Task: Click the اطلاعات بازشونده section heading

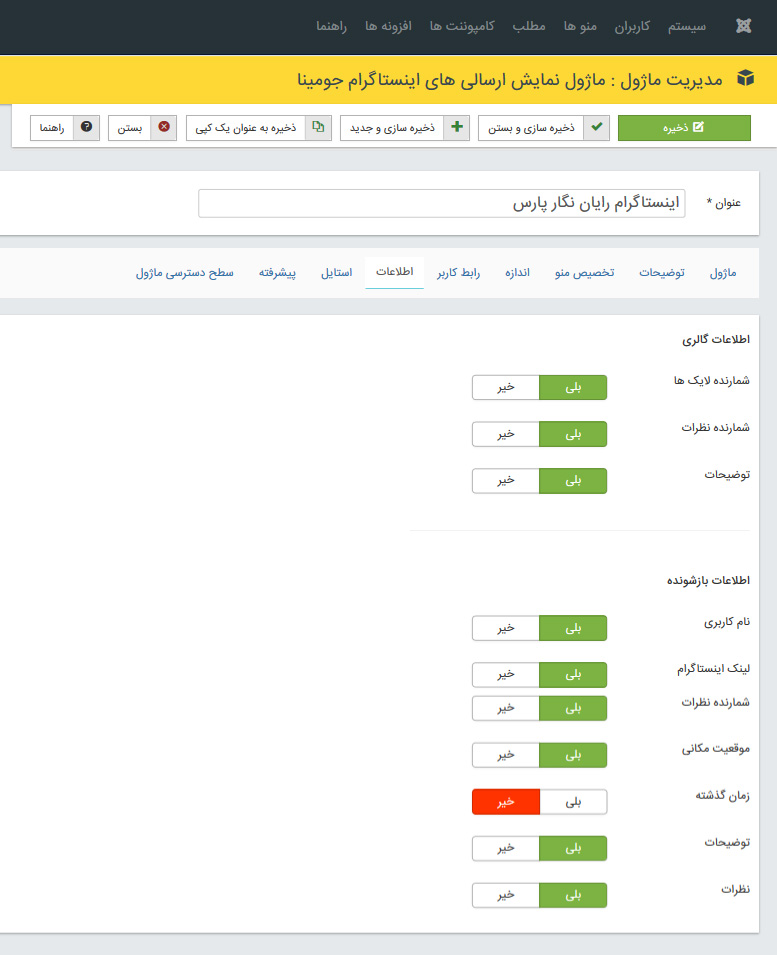Action: (708, 580)
